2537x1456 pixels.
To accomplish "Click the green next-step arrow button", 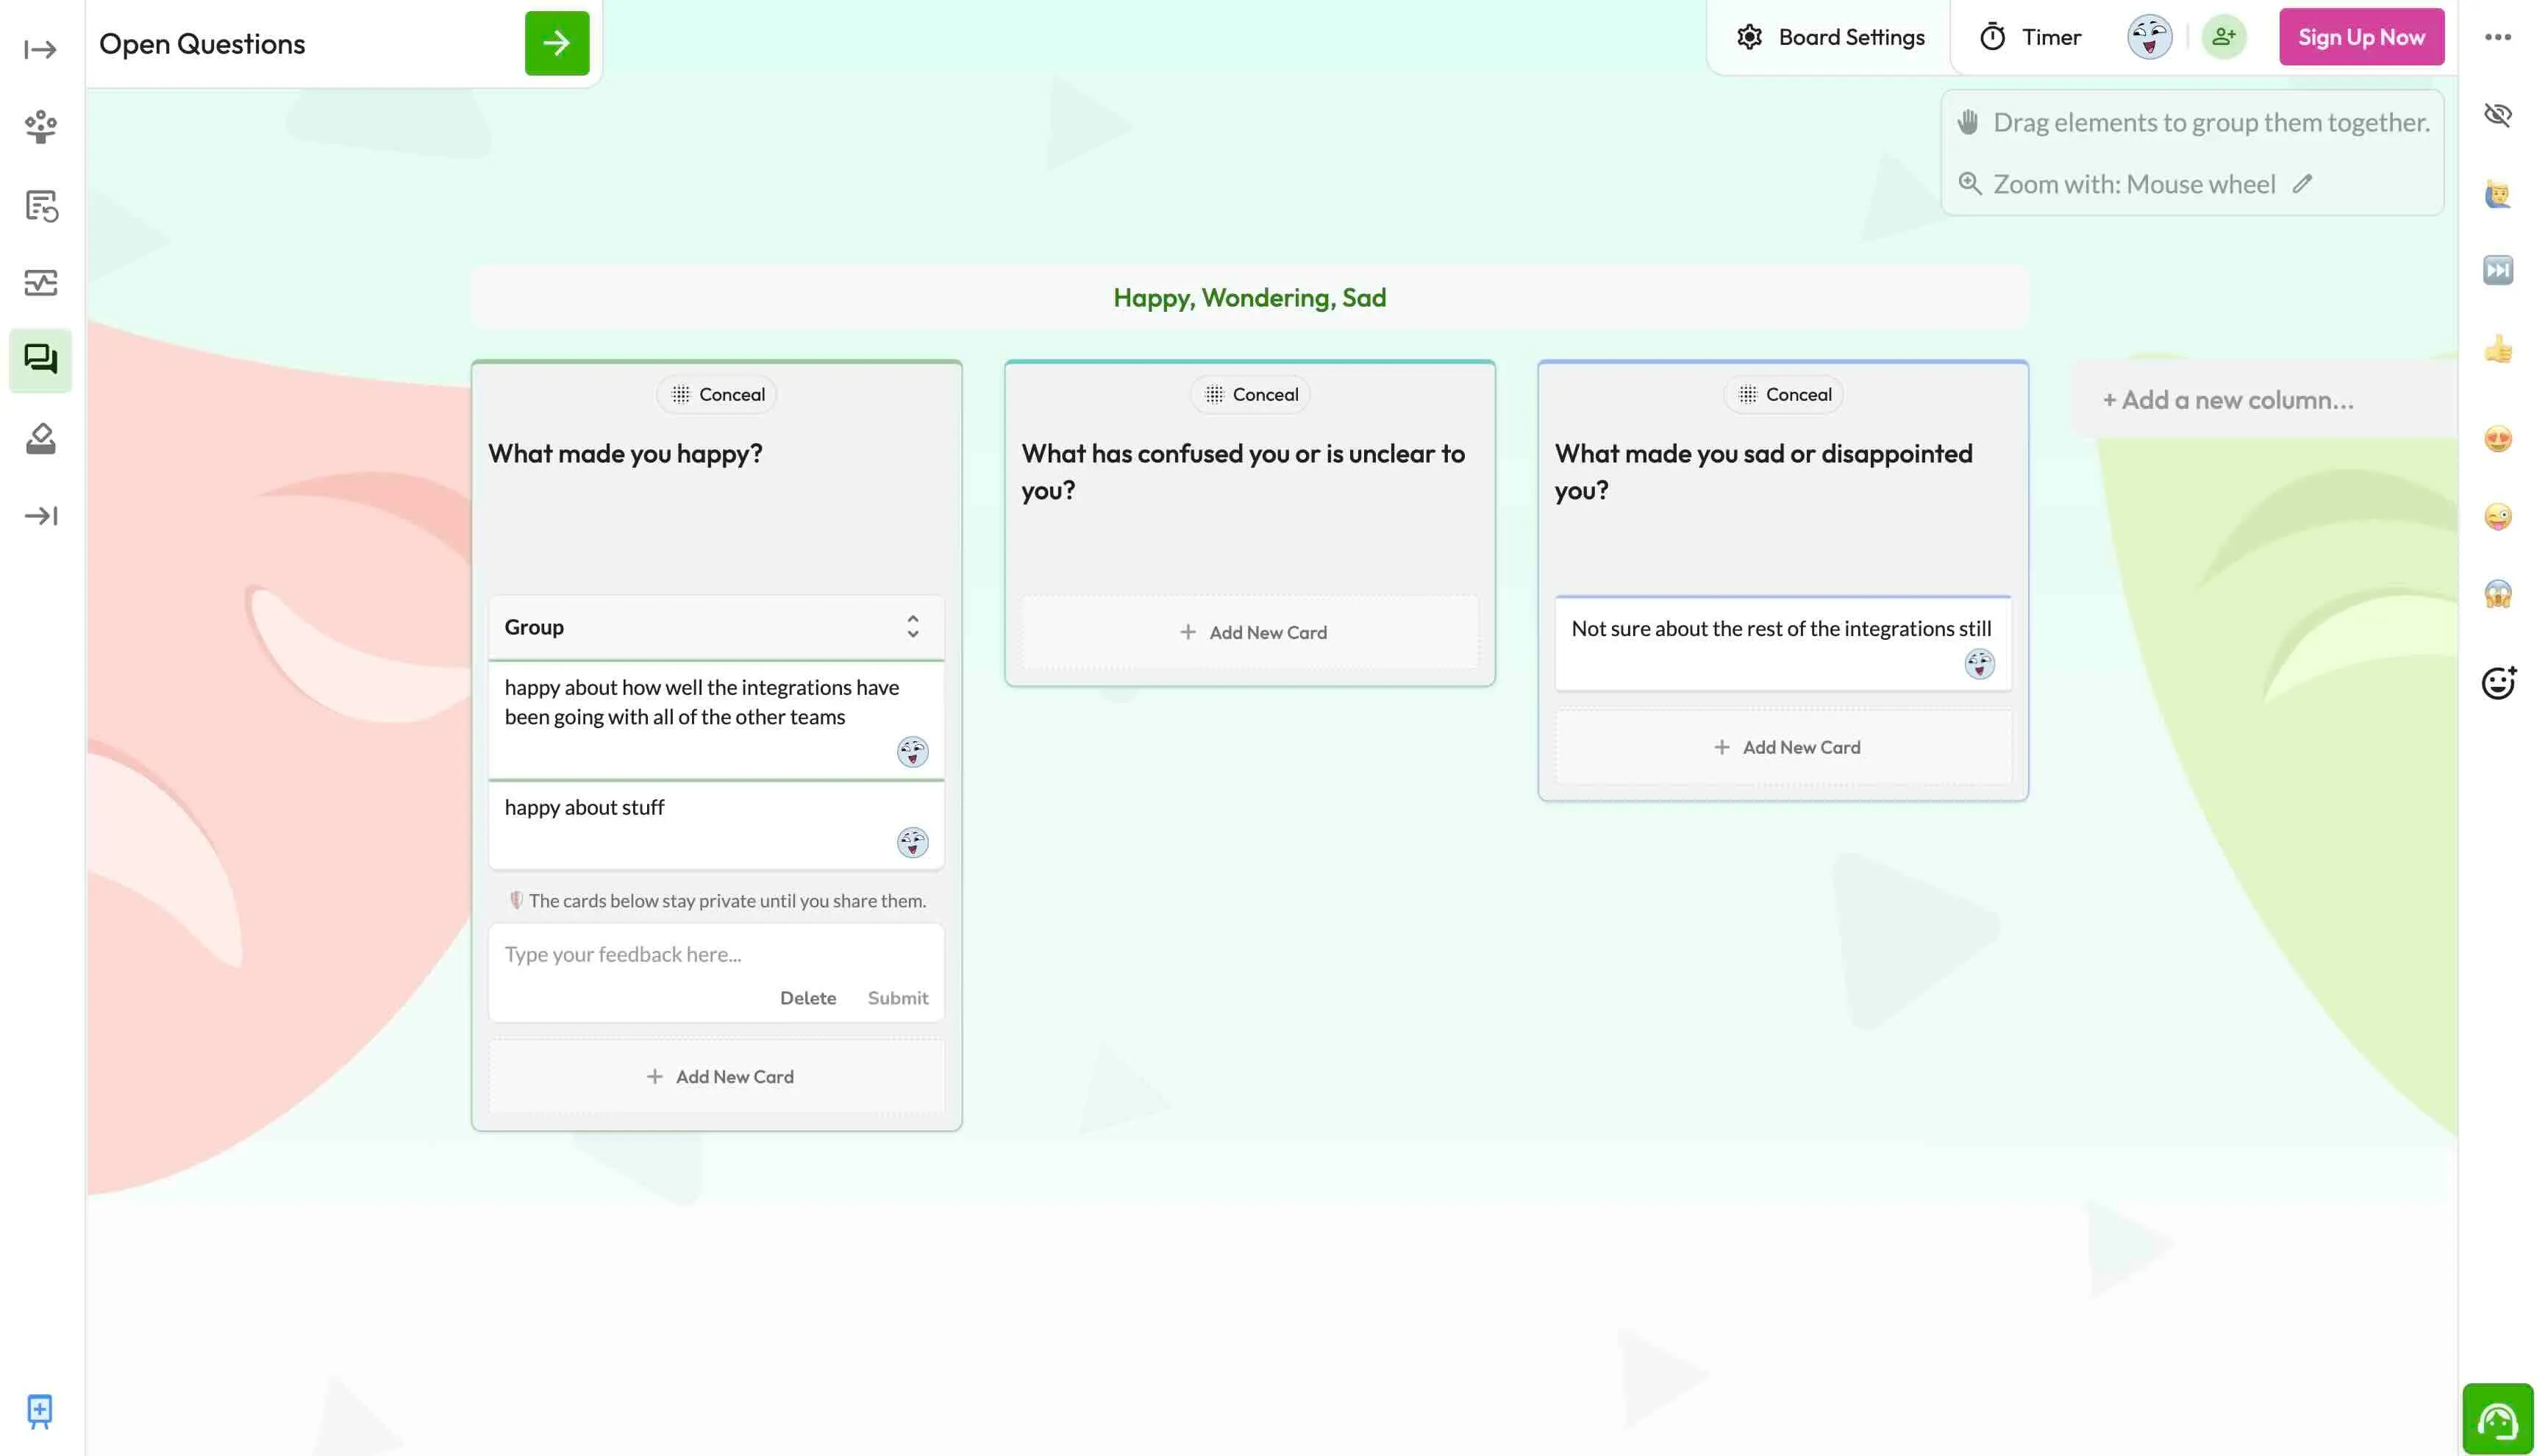I will coord(556,43).
